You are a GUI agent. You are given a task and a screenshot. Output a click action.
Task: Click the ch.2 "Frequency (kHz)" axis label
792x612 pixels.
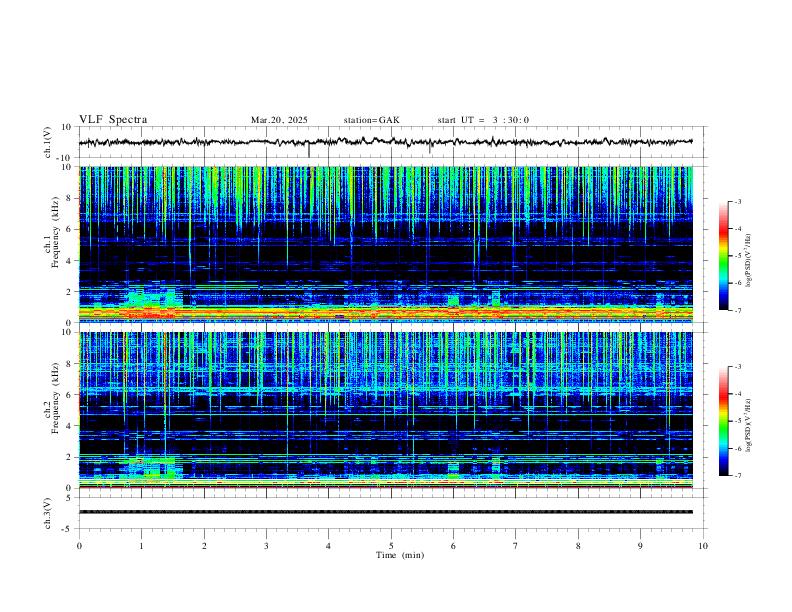click(56, 398)
